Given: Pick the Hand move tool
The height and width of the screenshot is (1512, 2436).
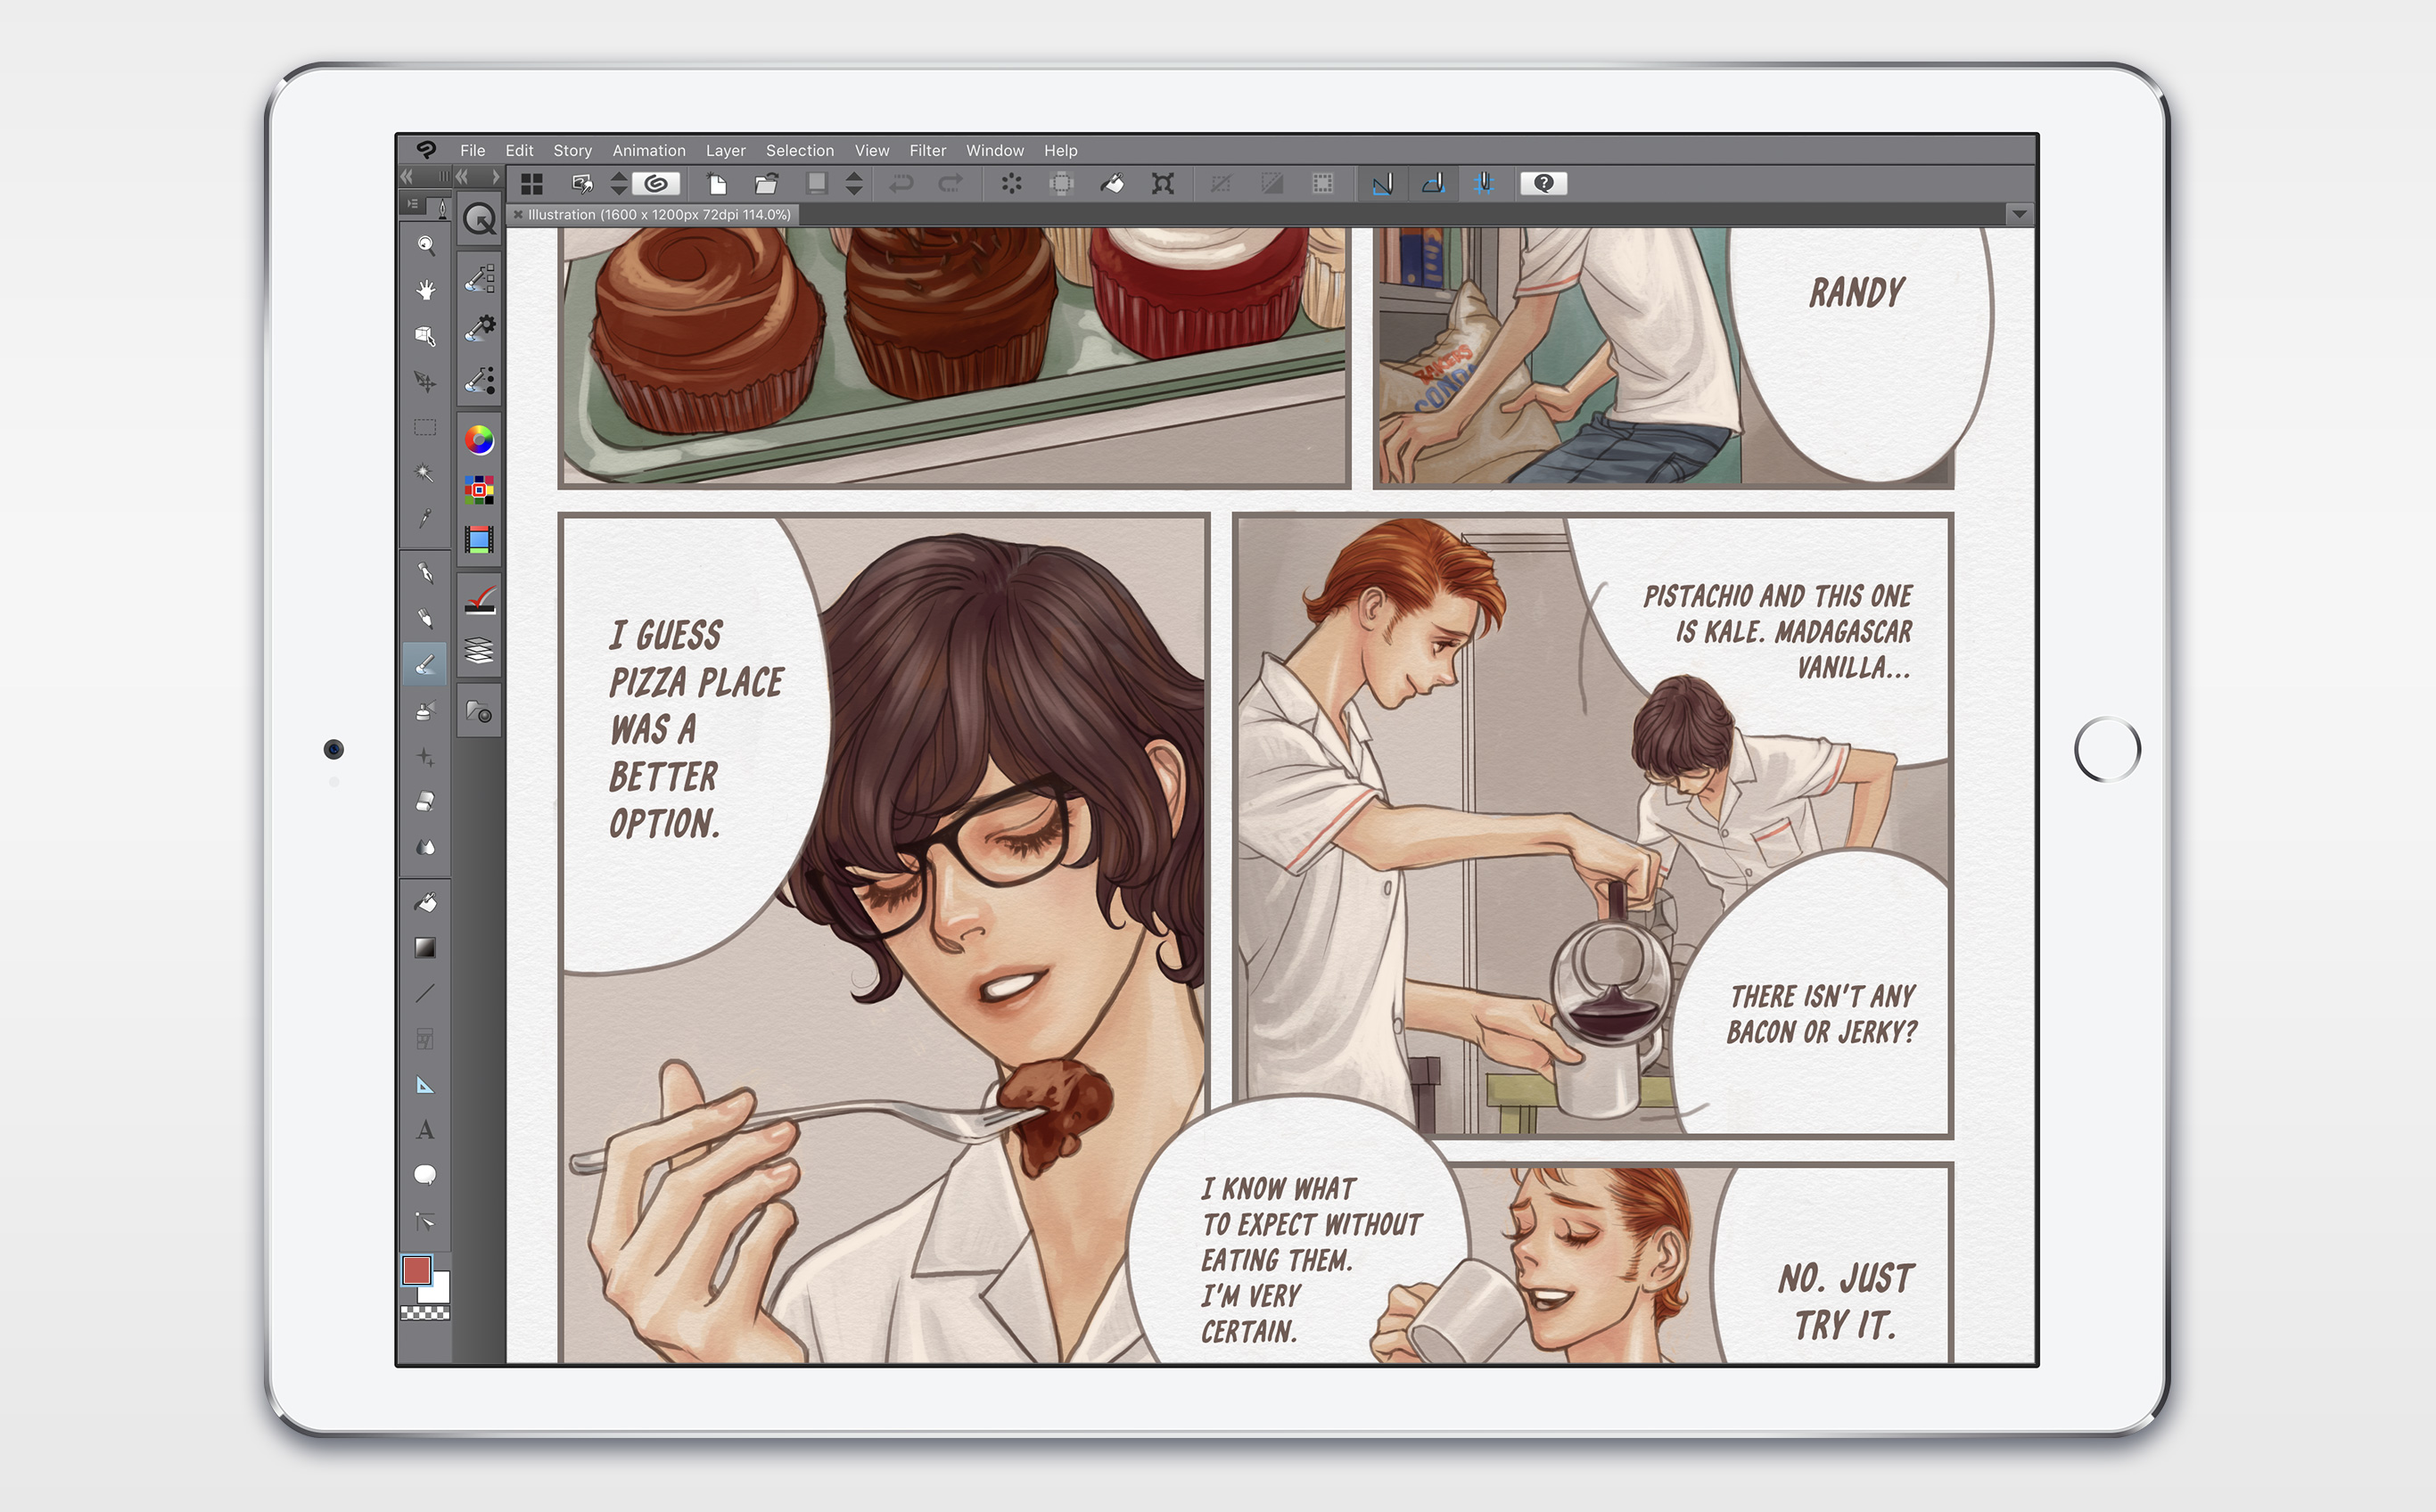Looking at the screenshot, I should point(425,290).
